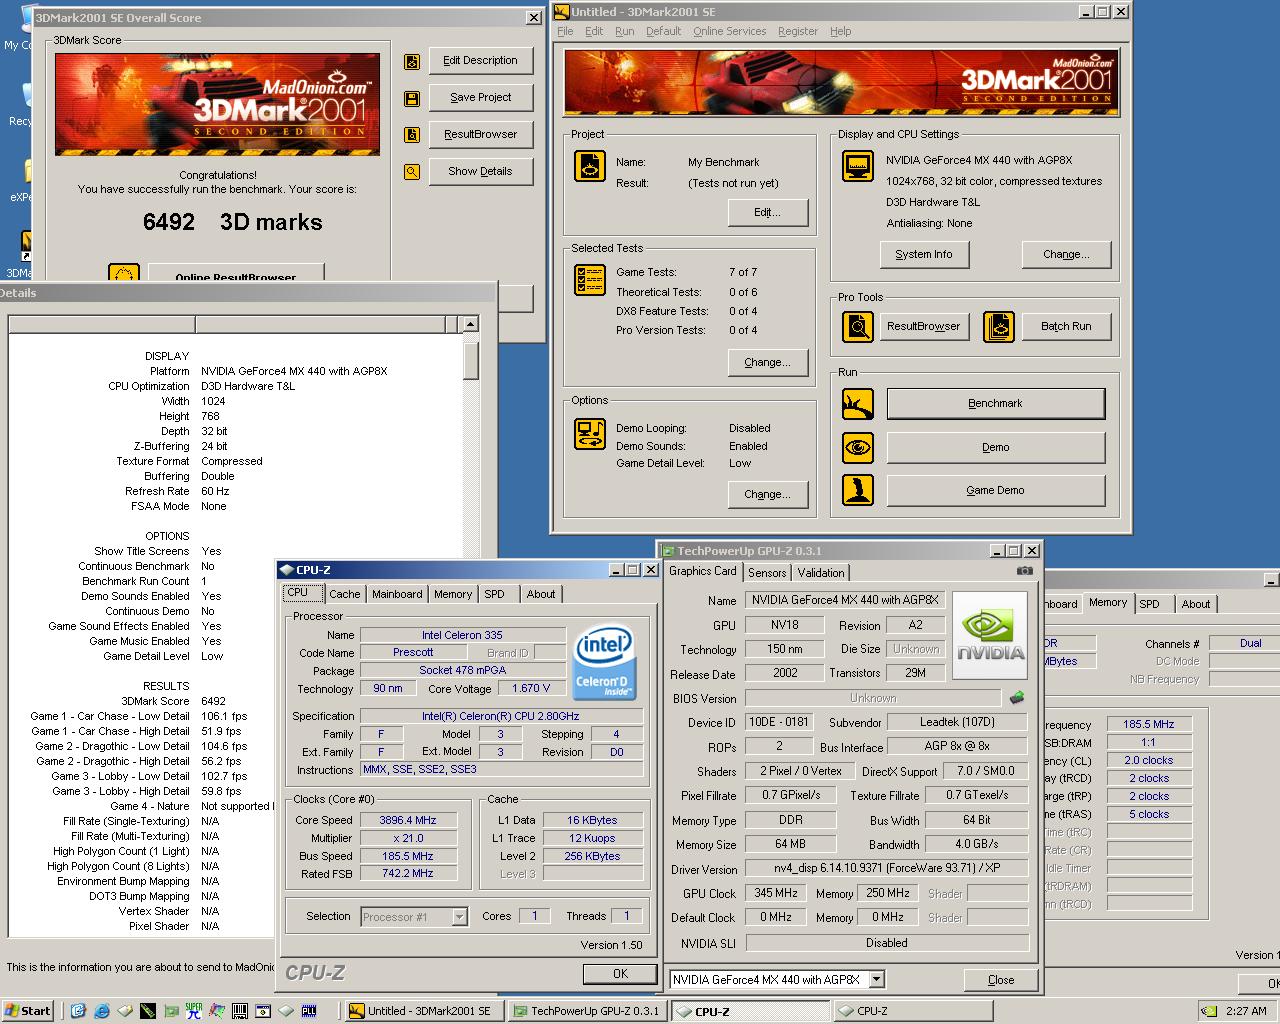Open the Processor selection dropdown in CPU-Z
1280x1024 pixels.
[459, 917]
